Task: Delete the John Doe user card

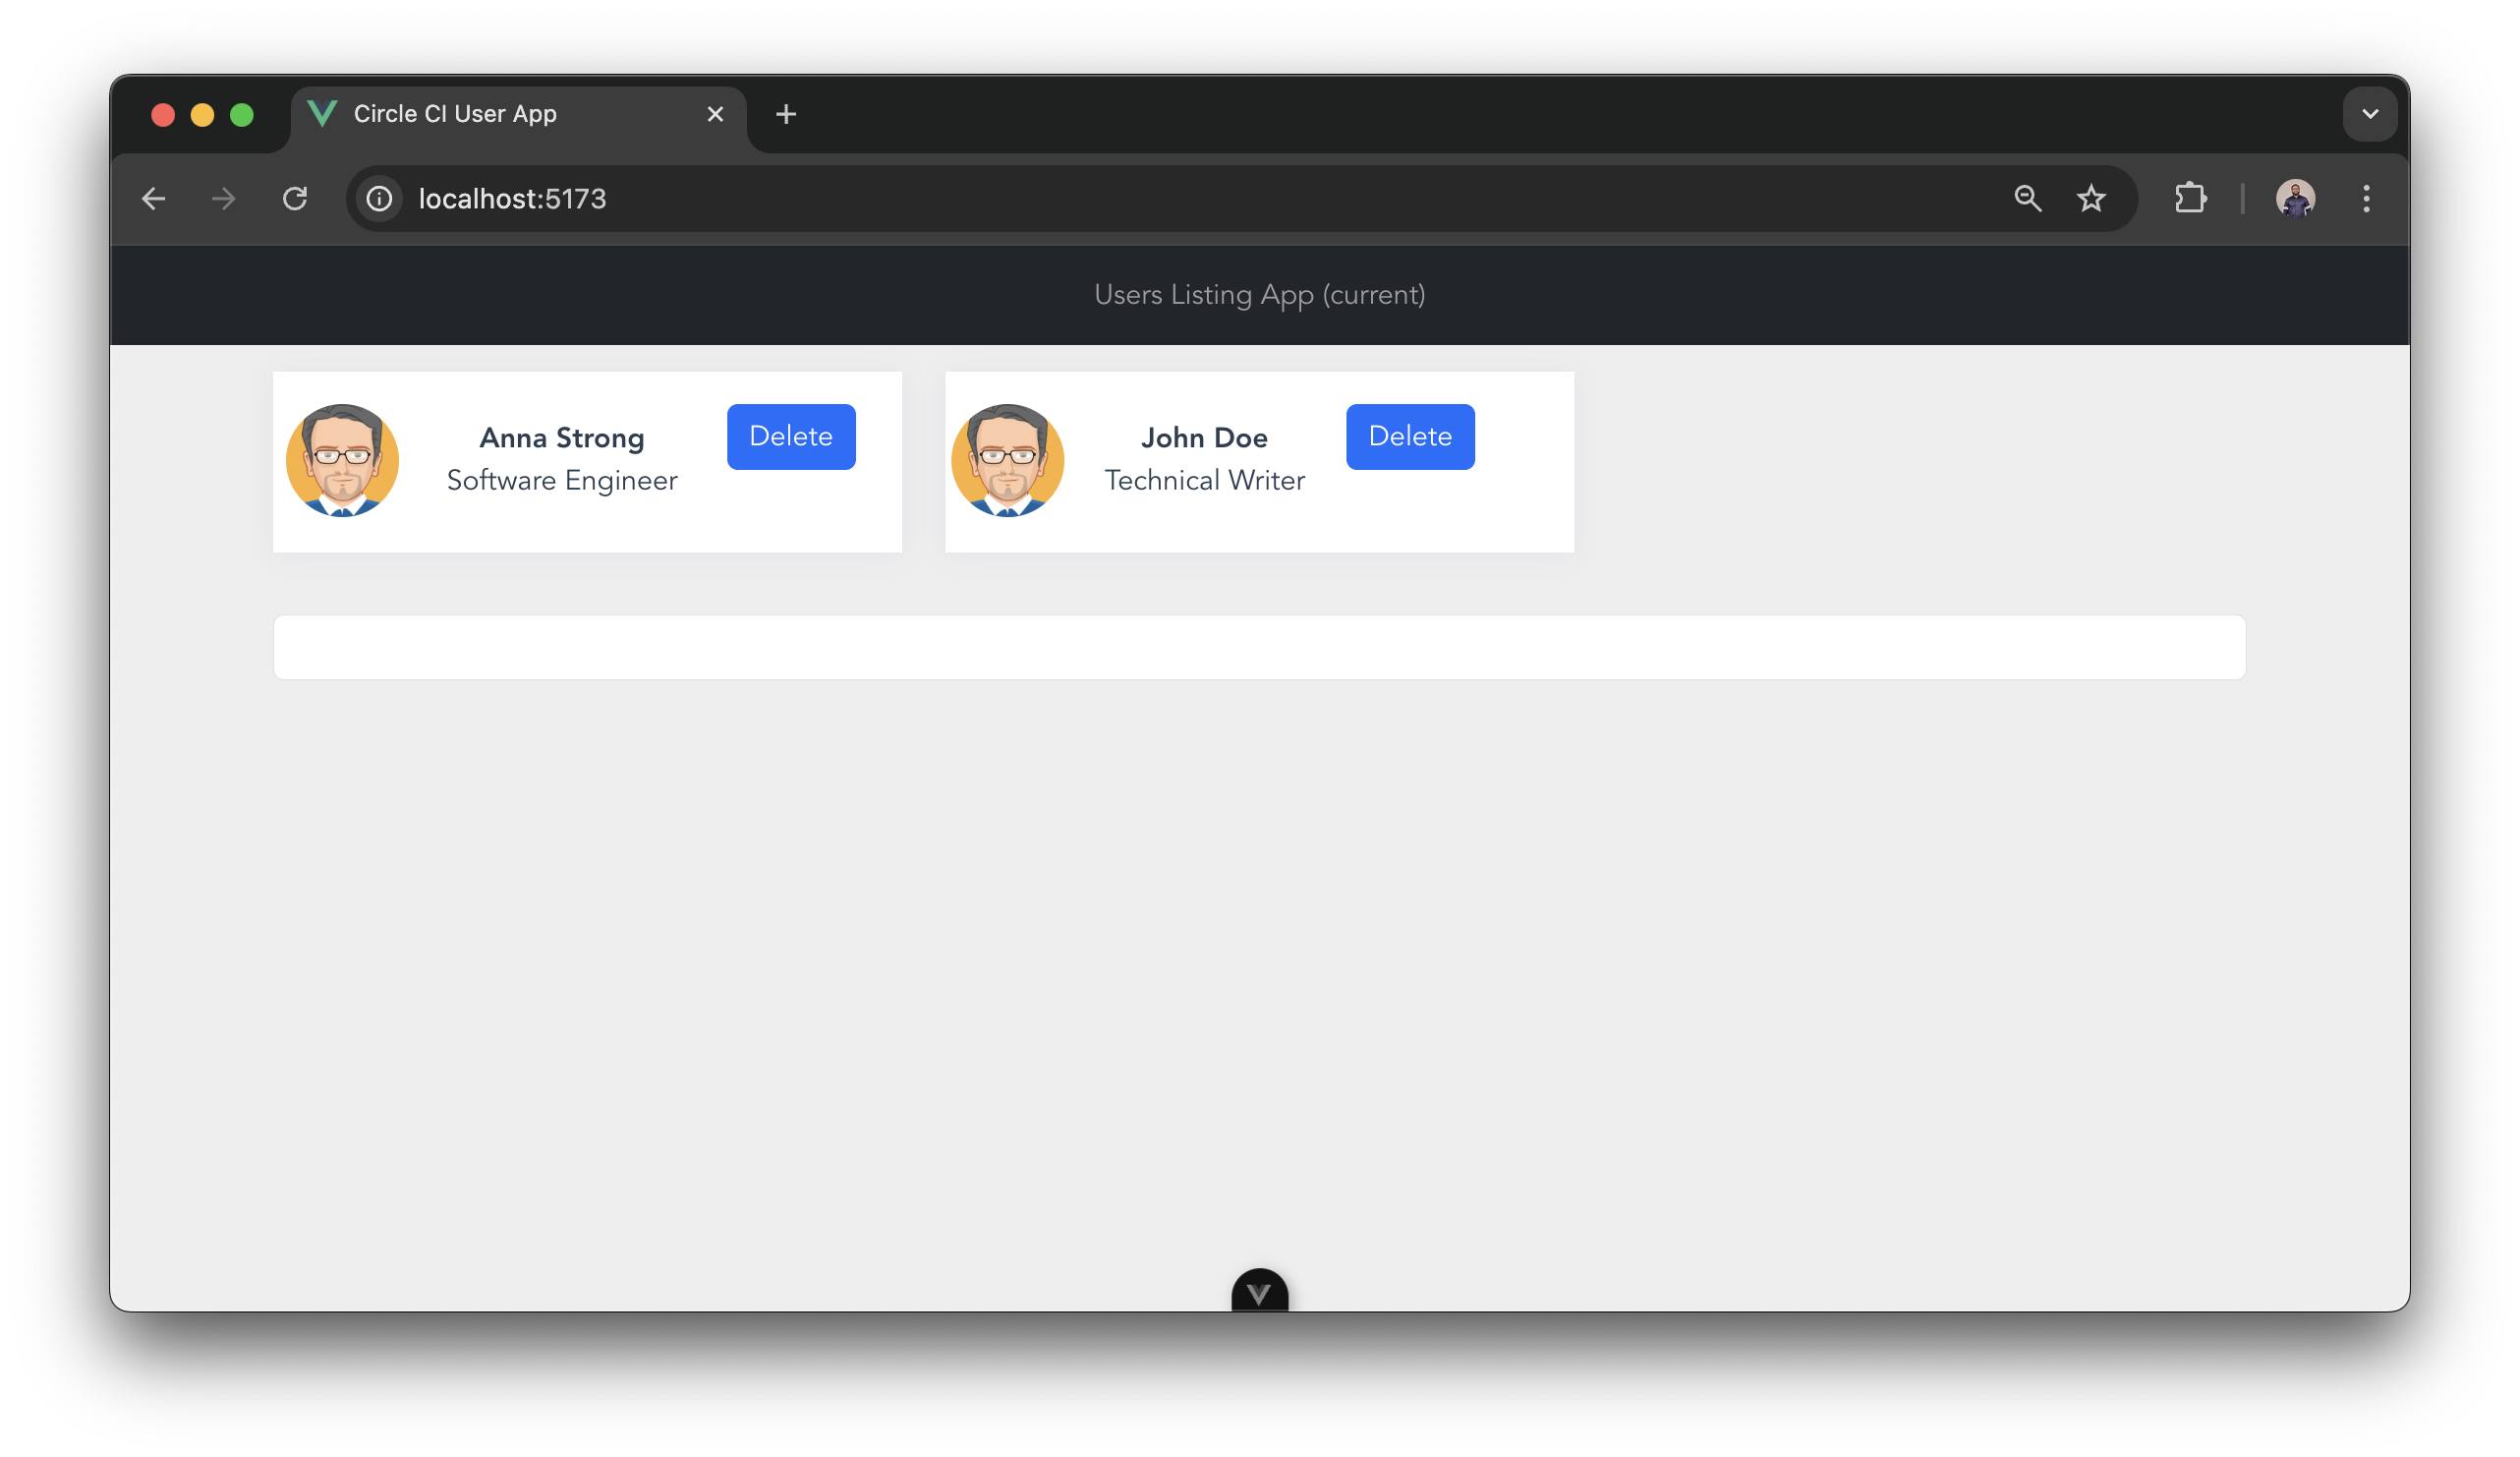Action: 1410,436
